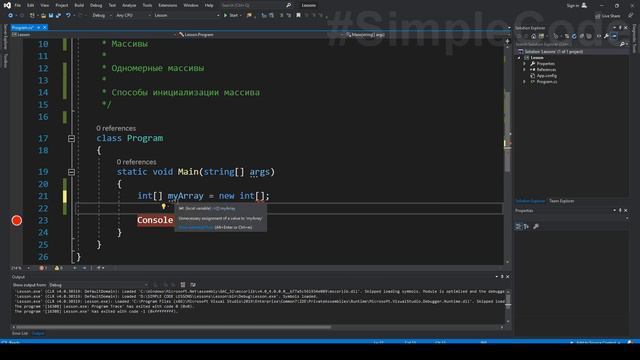This screenshot has height=360, width=640.
Task: Open the Lesson project navigation dropdown
Action: point(94,35)
